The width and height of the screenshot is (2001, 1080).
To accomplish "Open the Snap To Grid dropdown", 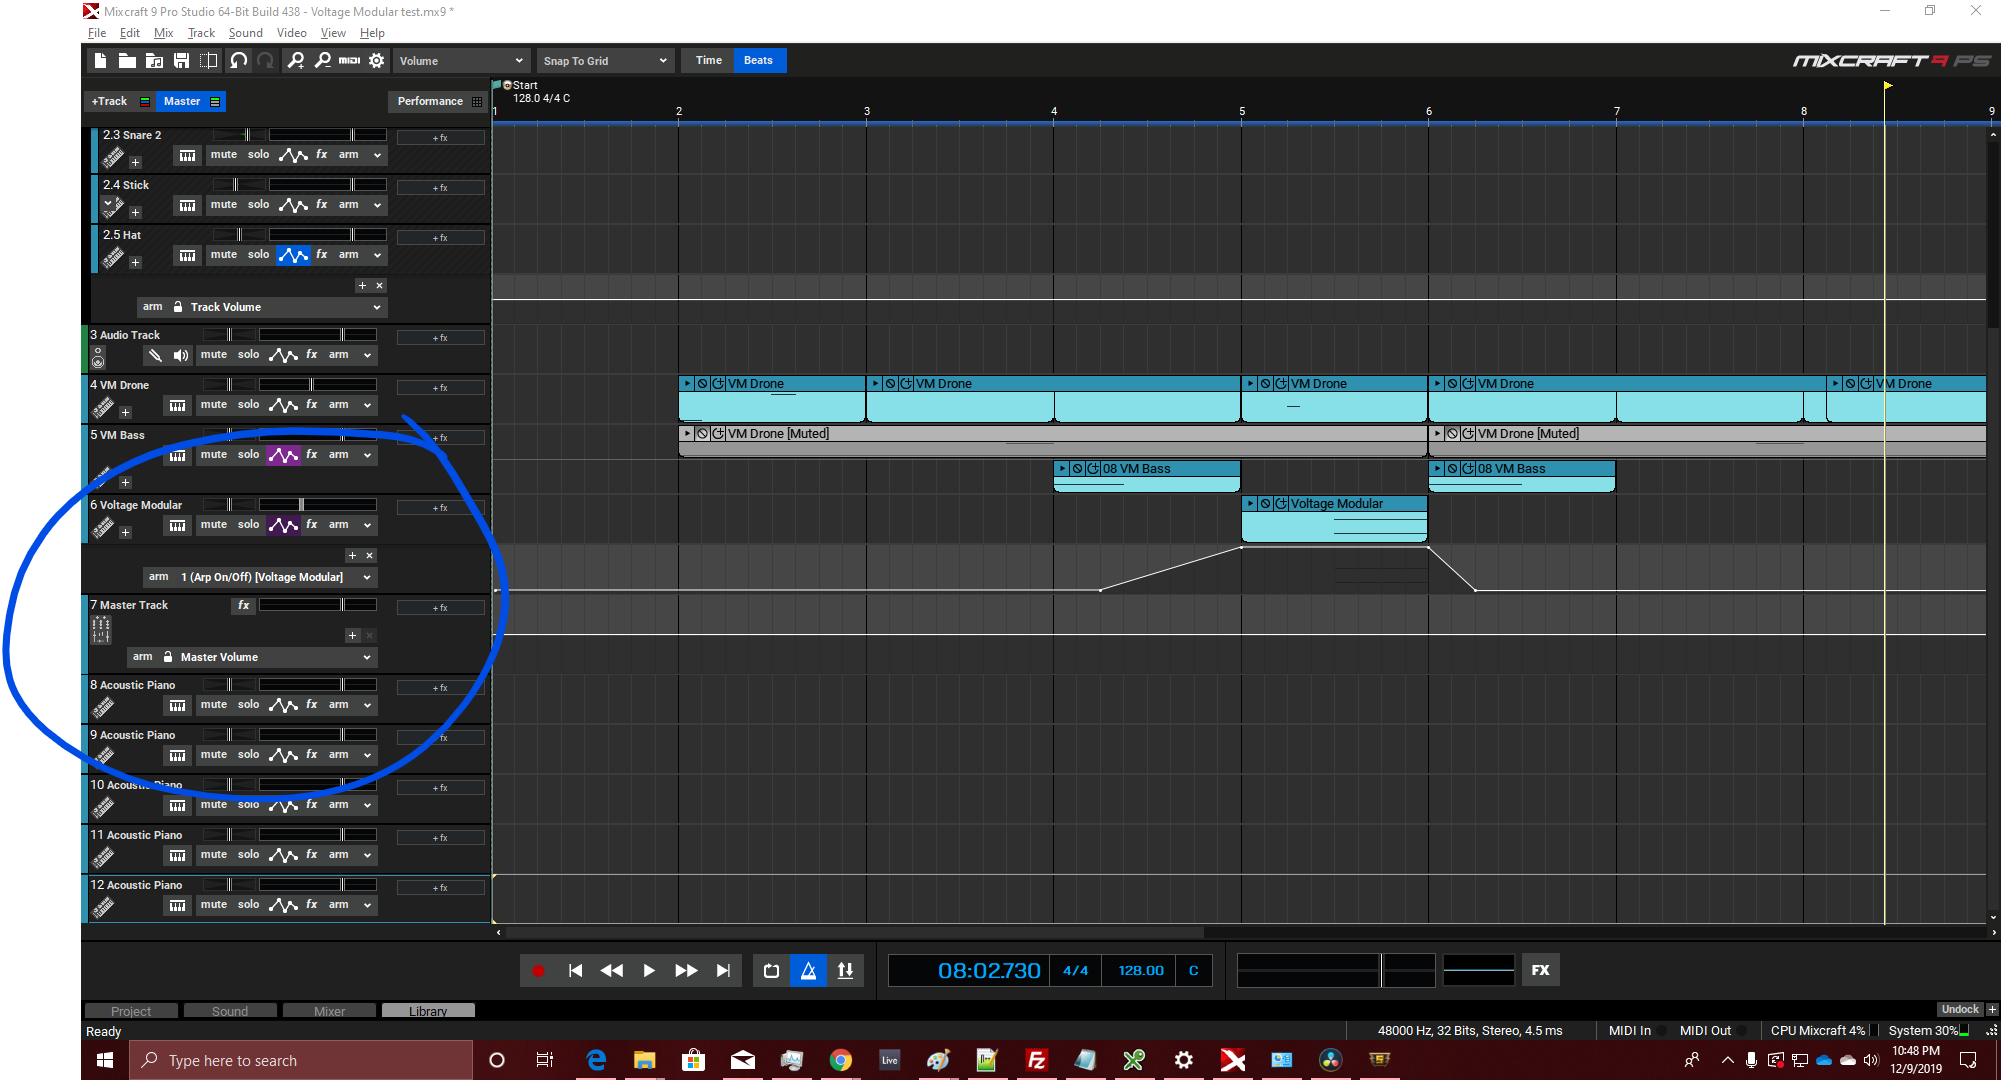I will [605, 61].
